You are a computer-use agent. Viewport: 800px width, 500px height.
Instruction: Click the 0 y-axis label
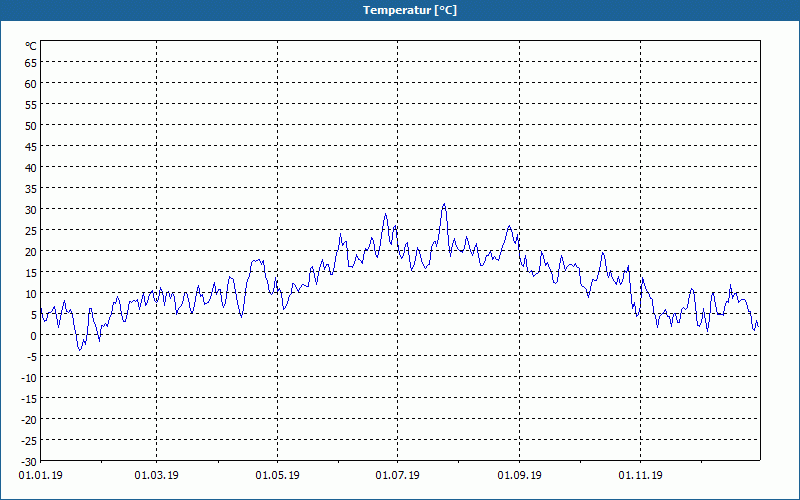[34, 336]
